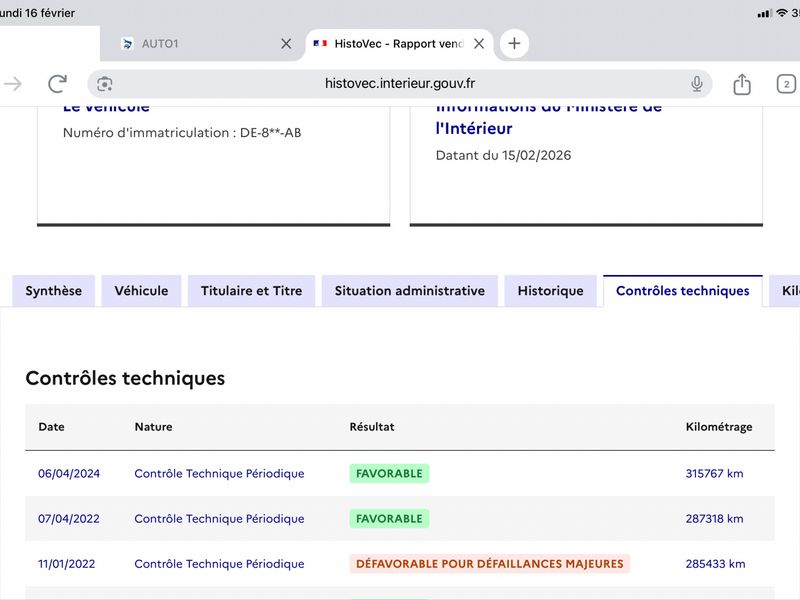Select the Véhicule tab
Viewport: 800px width, 600px height.
click(x=141, y=291)
